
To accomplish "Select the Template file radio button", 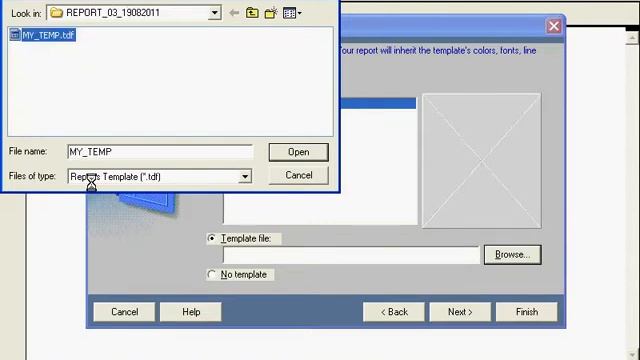I will coord(211,238).
